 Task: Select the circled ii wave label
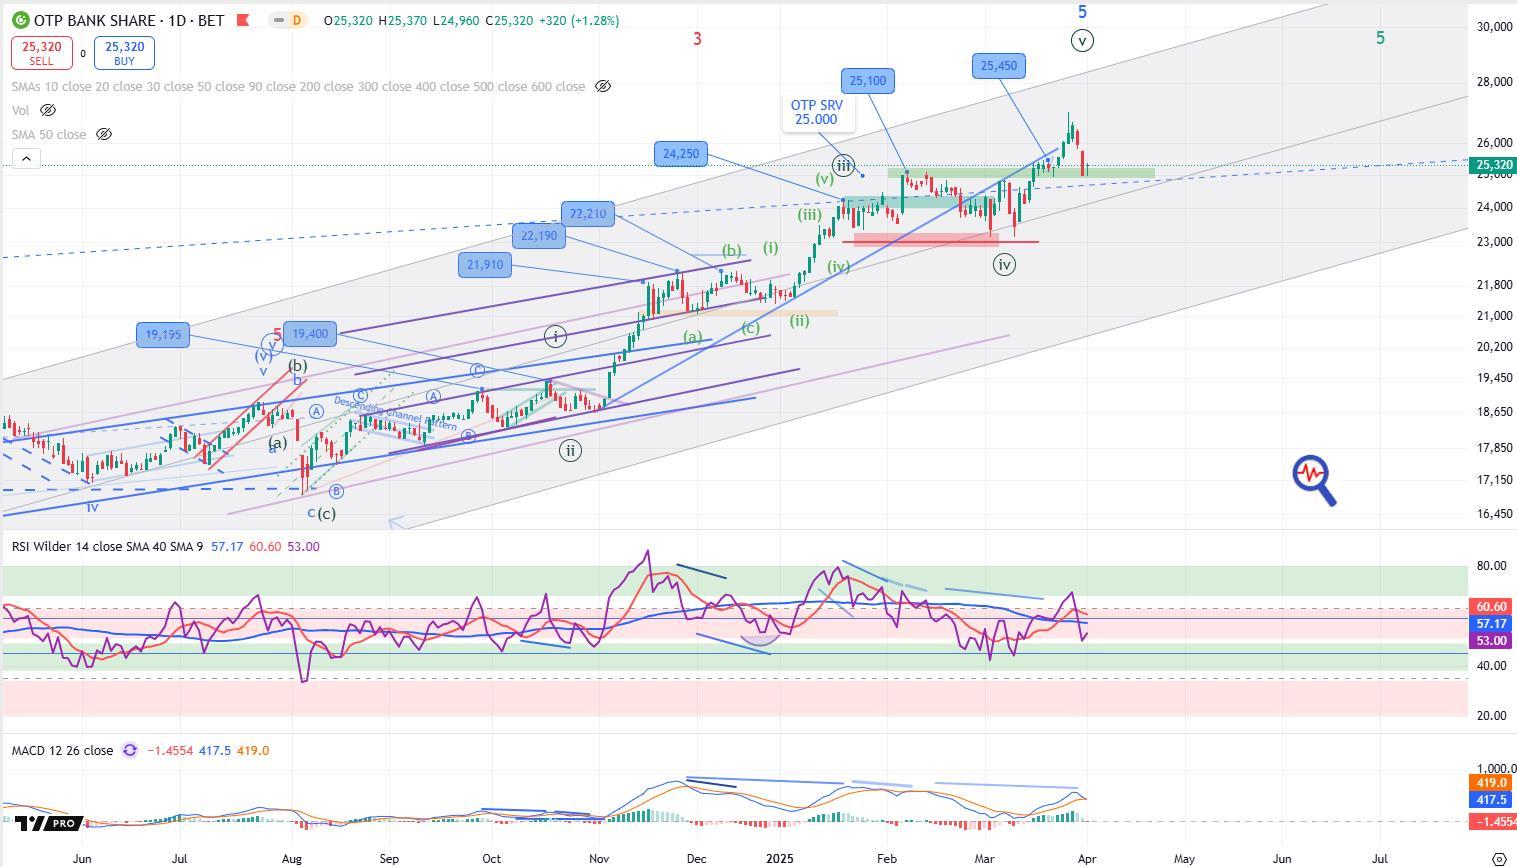[x=570, y=450]
